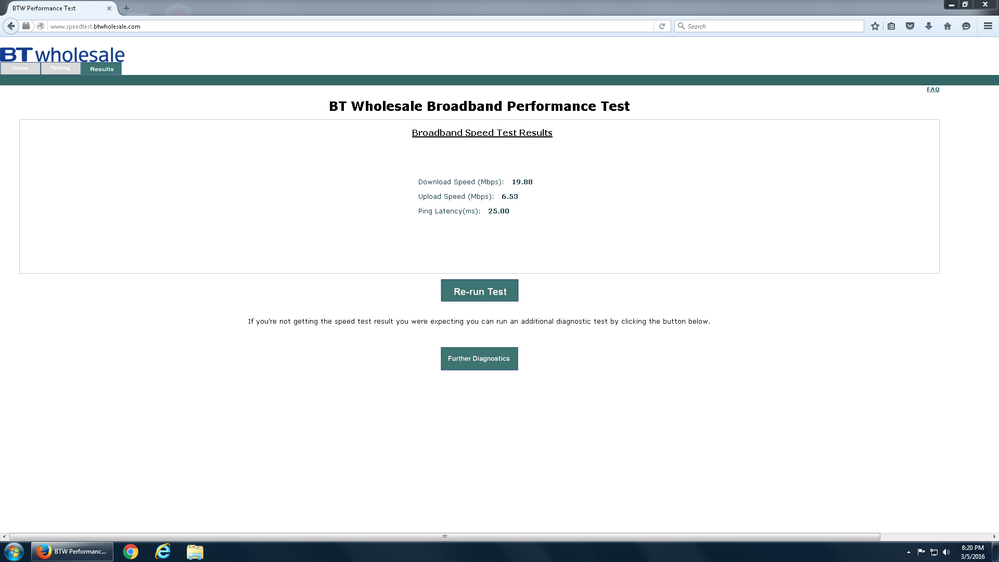Focus the Firefox Search box
Viewport: 999px width, 562px height.
769,26
